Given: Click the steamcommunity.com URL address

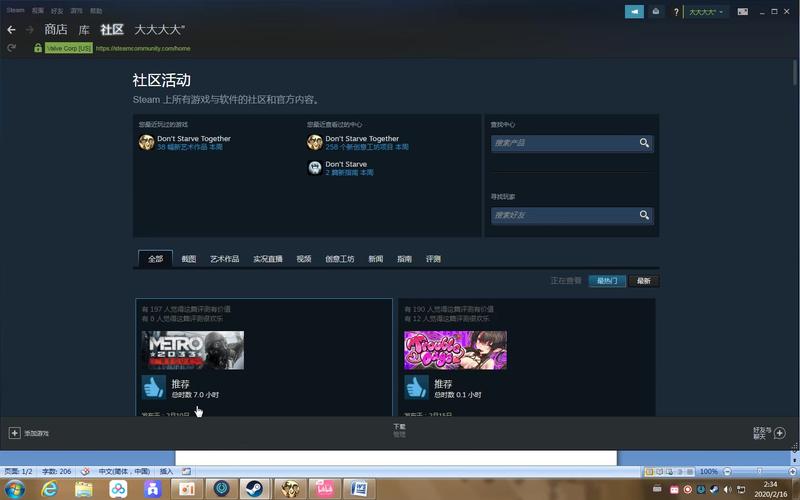Looking at the screenshot, I should tap(143, 48).
